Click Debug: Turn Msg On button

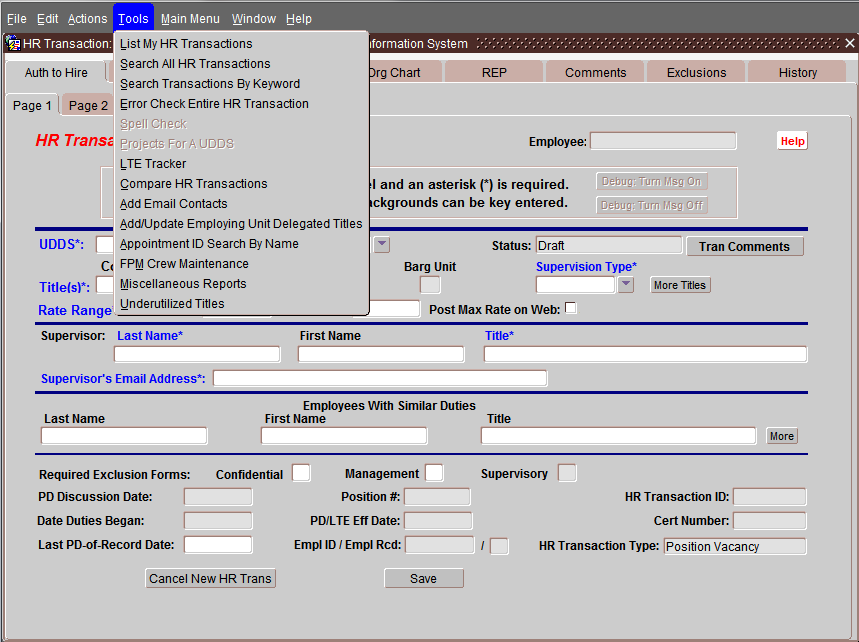tap(652, 181)
